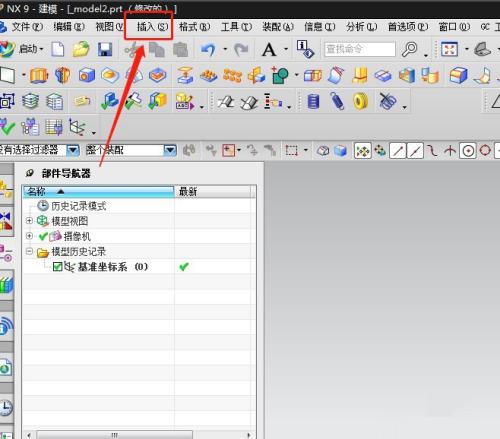Open the 插入 menu

[x=152, y=27]
